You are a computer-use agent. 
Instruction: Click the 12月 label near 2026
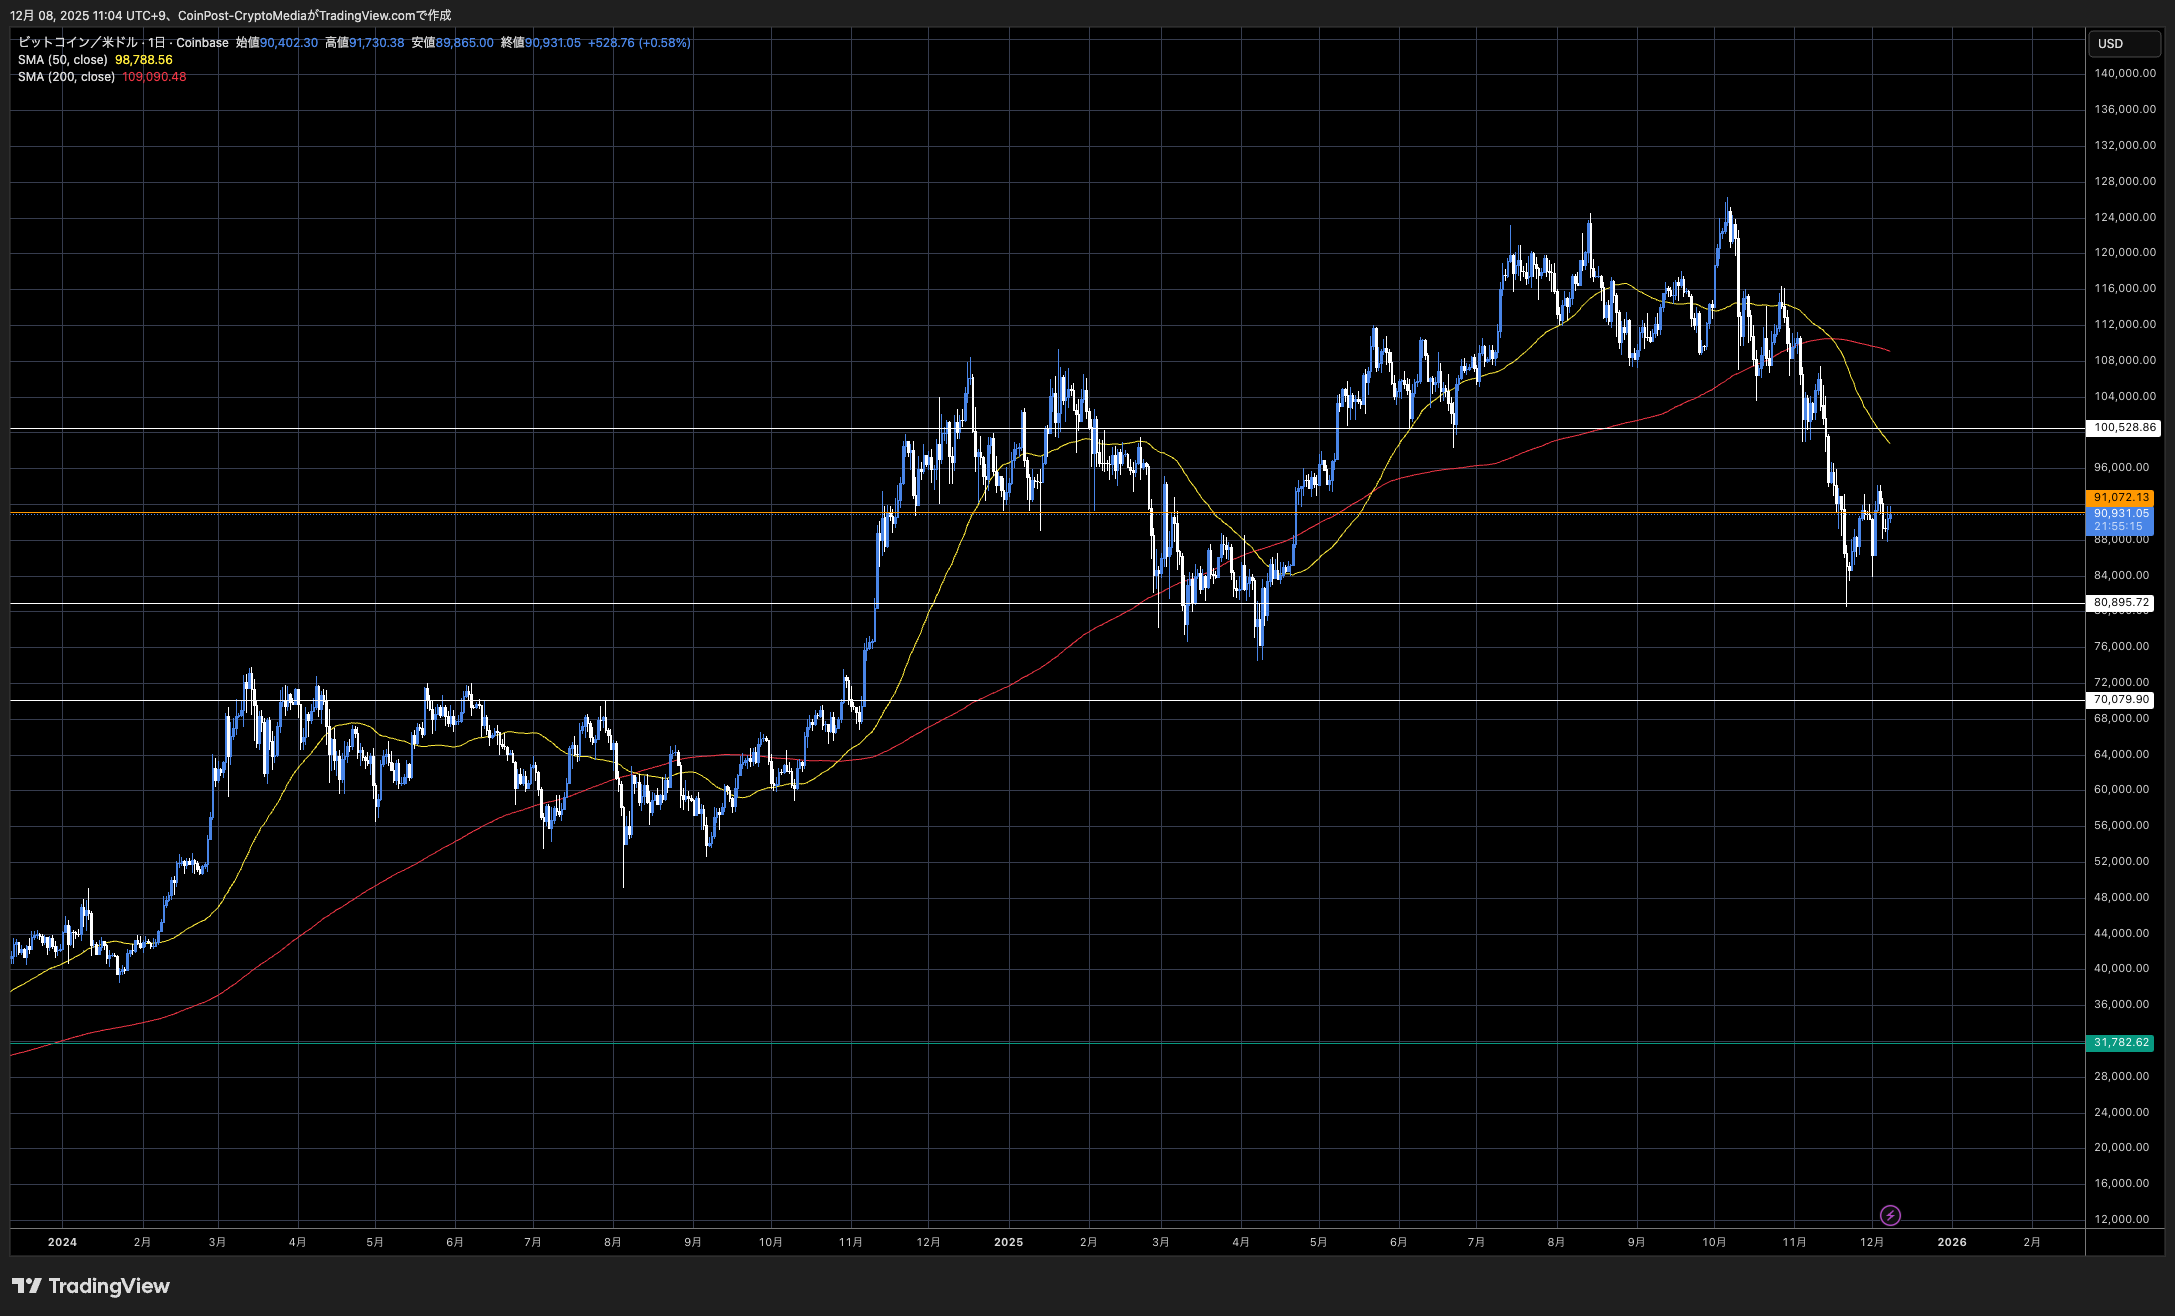(x=1871, y=1242)
